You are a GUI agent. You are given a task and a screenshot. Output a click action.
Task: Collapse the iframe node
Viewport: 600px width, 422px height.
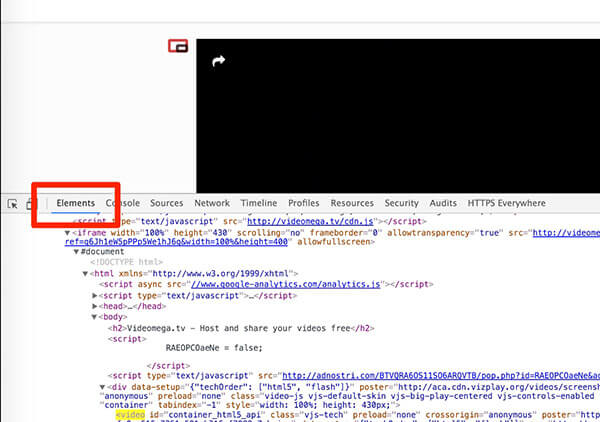click(67, 233)
